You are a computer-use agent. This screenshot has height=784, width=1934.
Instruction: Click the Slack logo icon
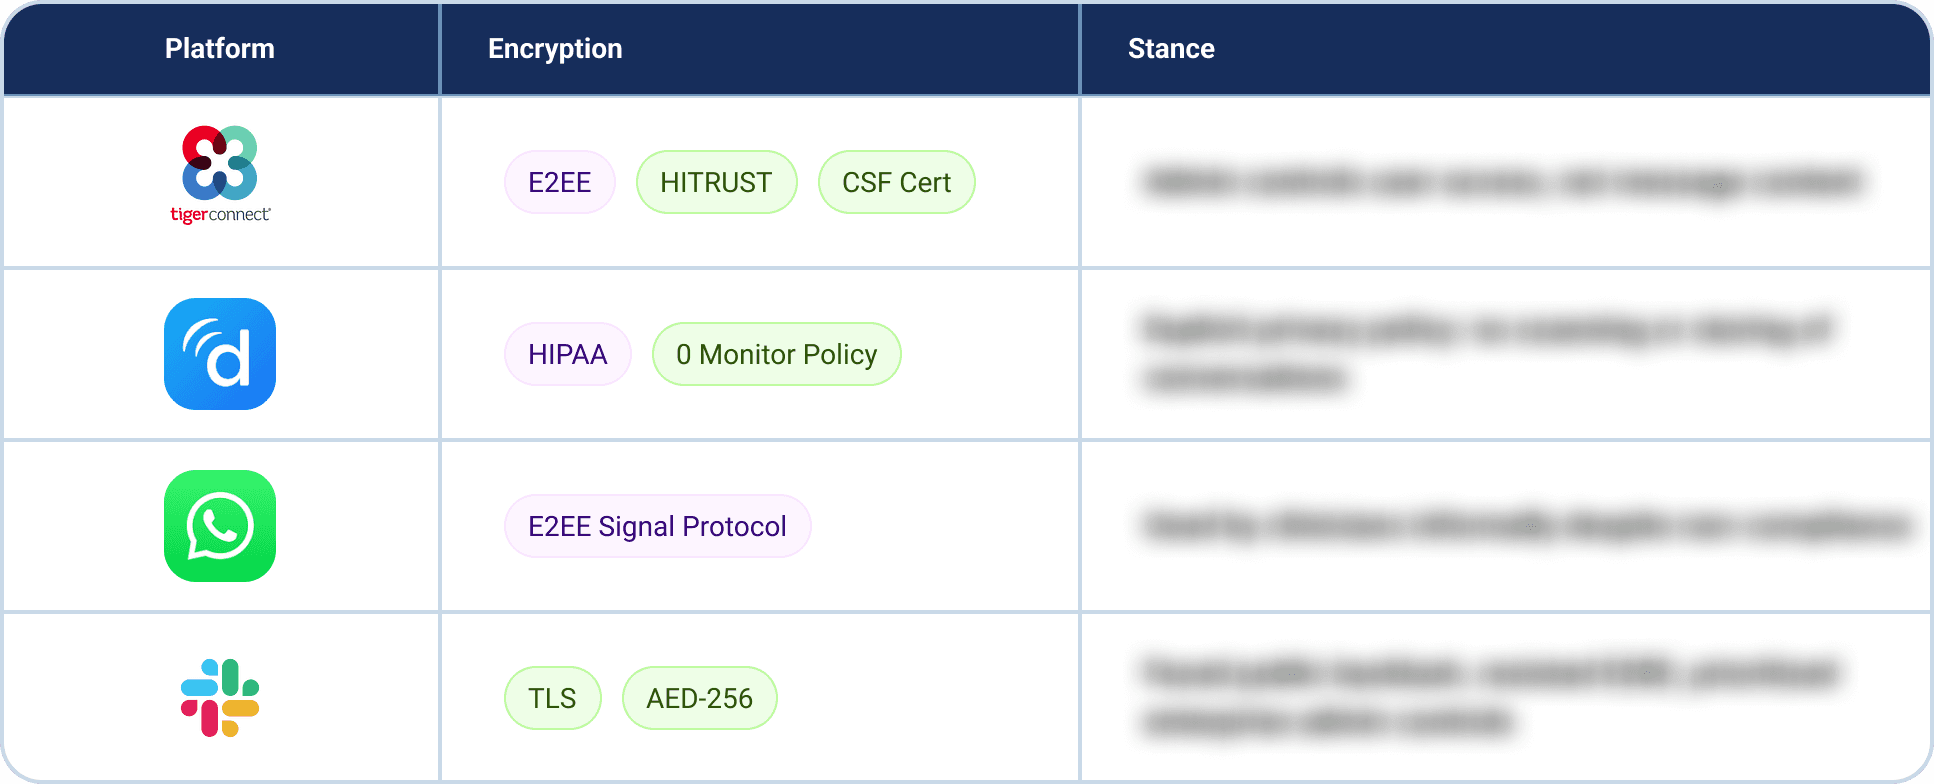coord(220,698)
